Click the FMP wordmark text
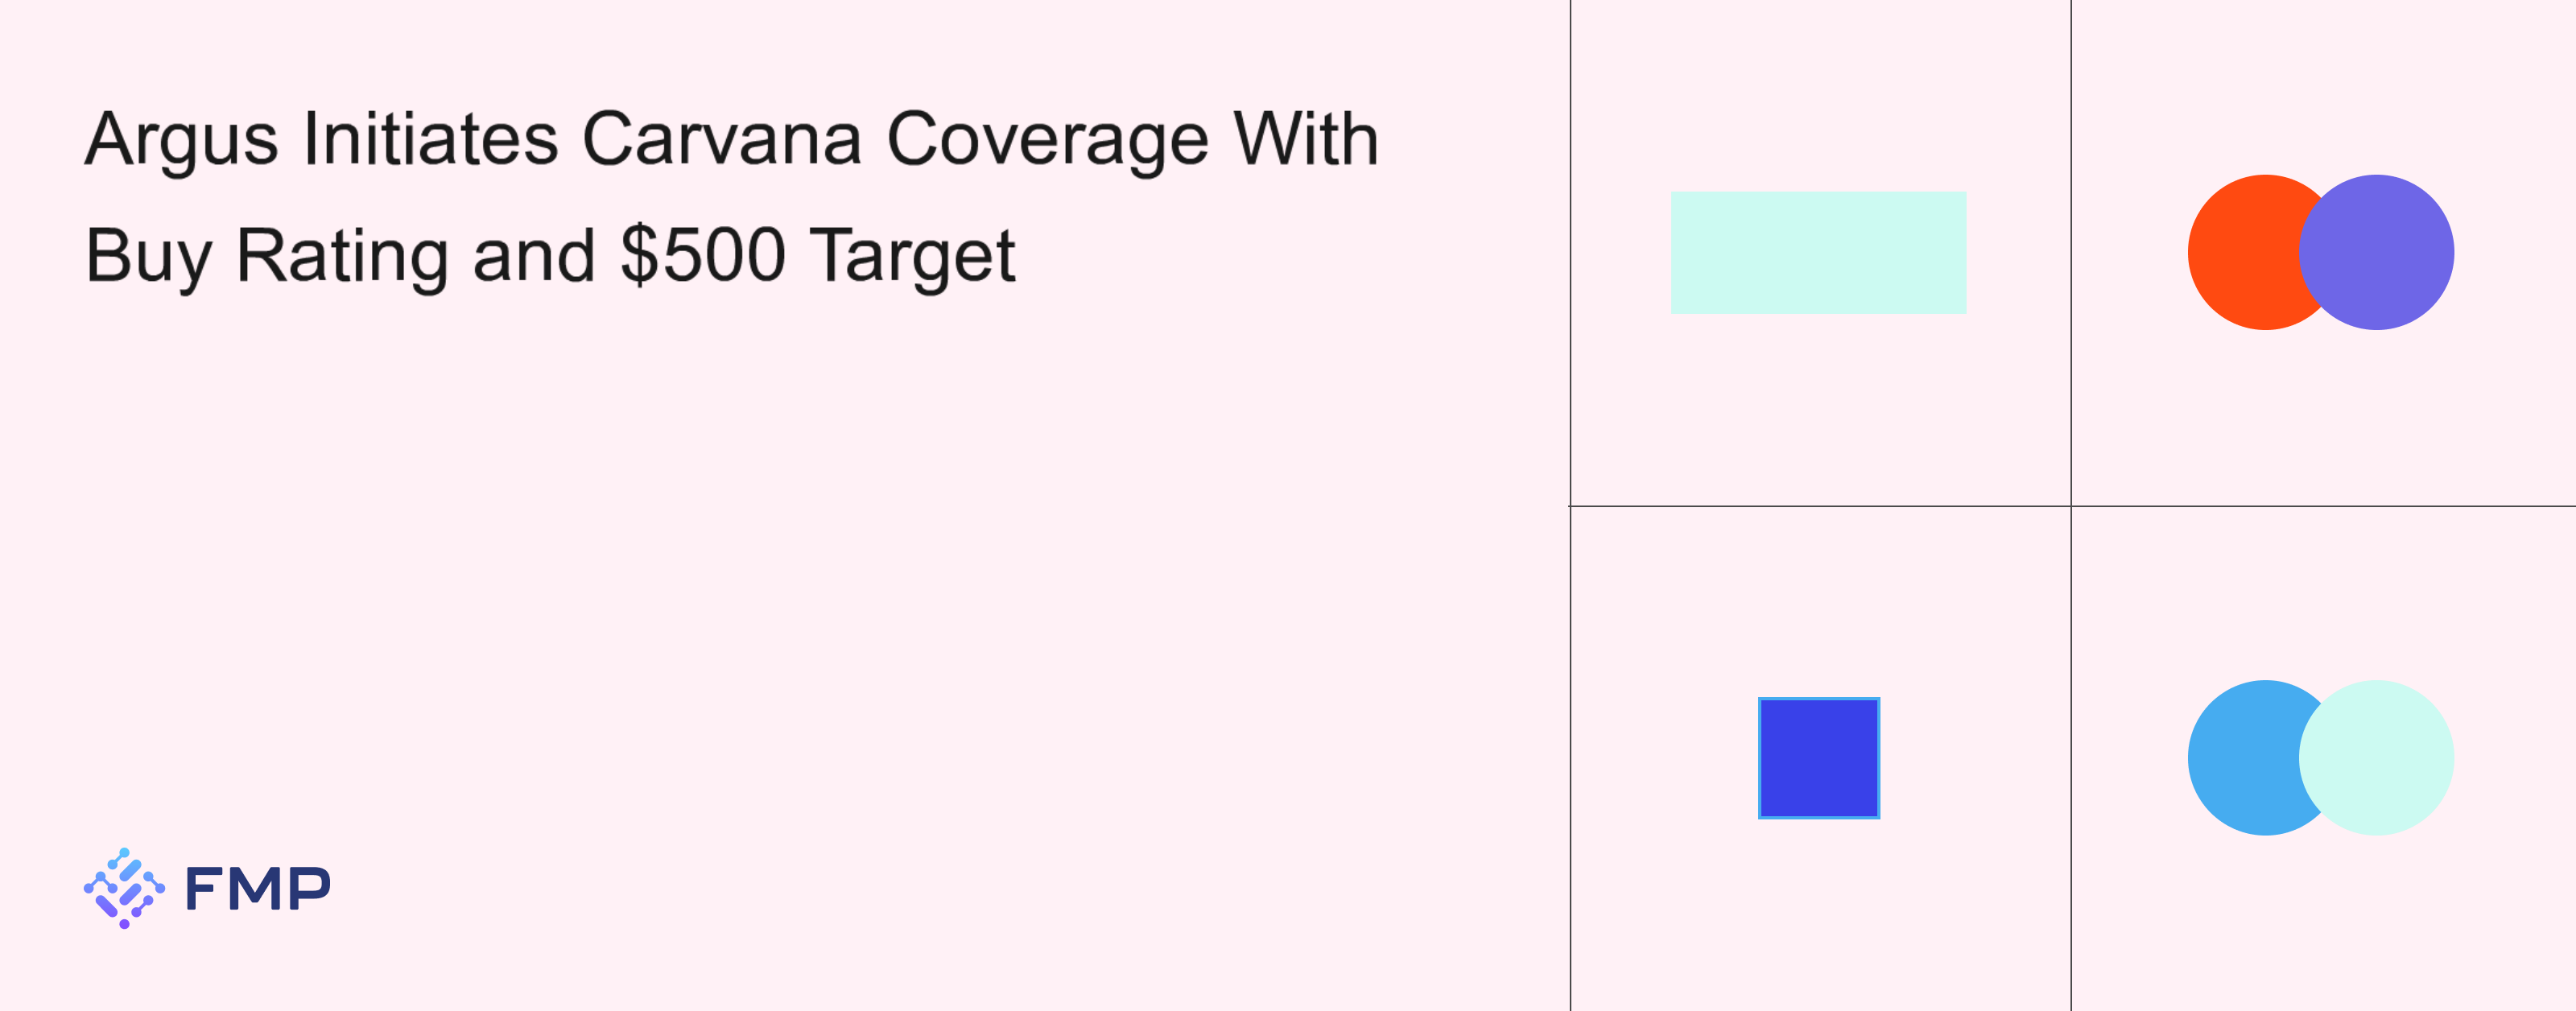 258,888
